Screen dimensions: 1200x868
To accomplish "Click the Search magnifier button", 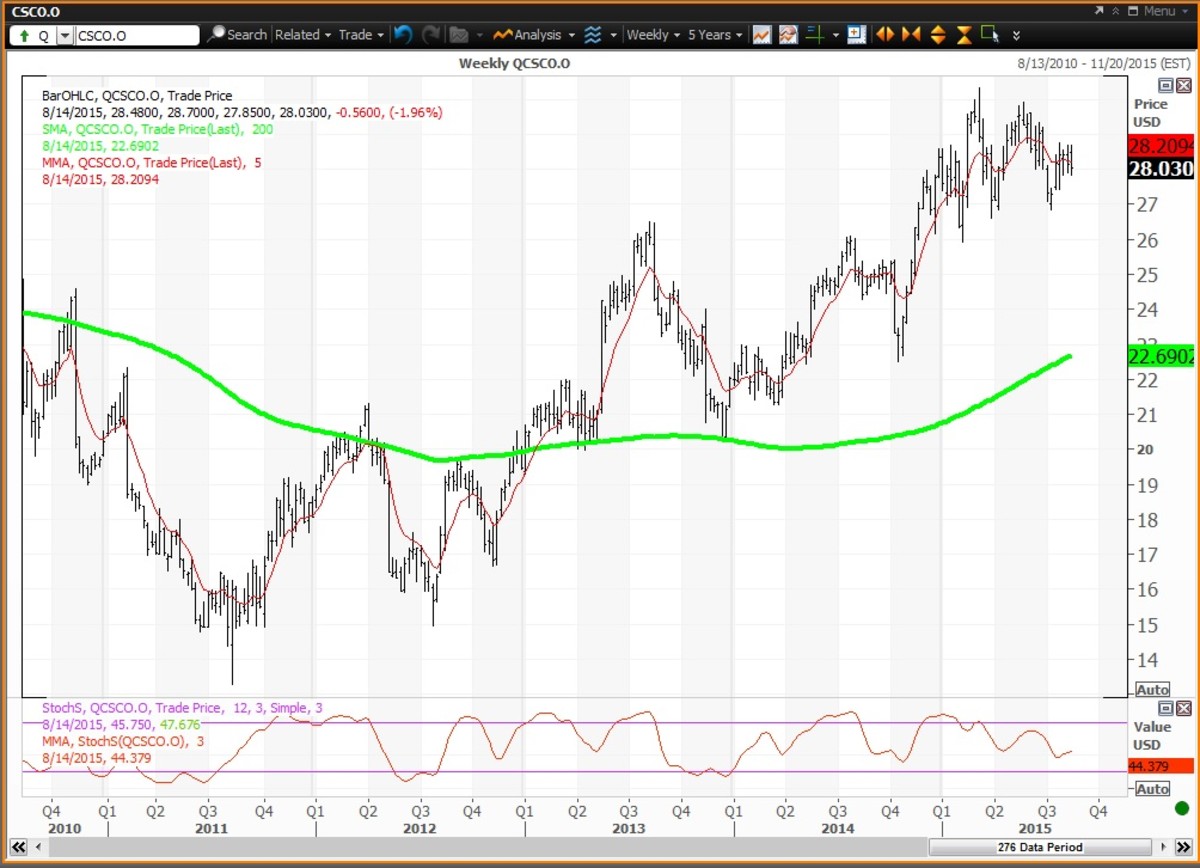I will 236,35.
